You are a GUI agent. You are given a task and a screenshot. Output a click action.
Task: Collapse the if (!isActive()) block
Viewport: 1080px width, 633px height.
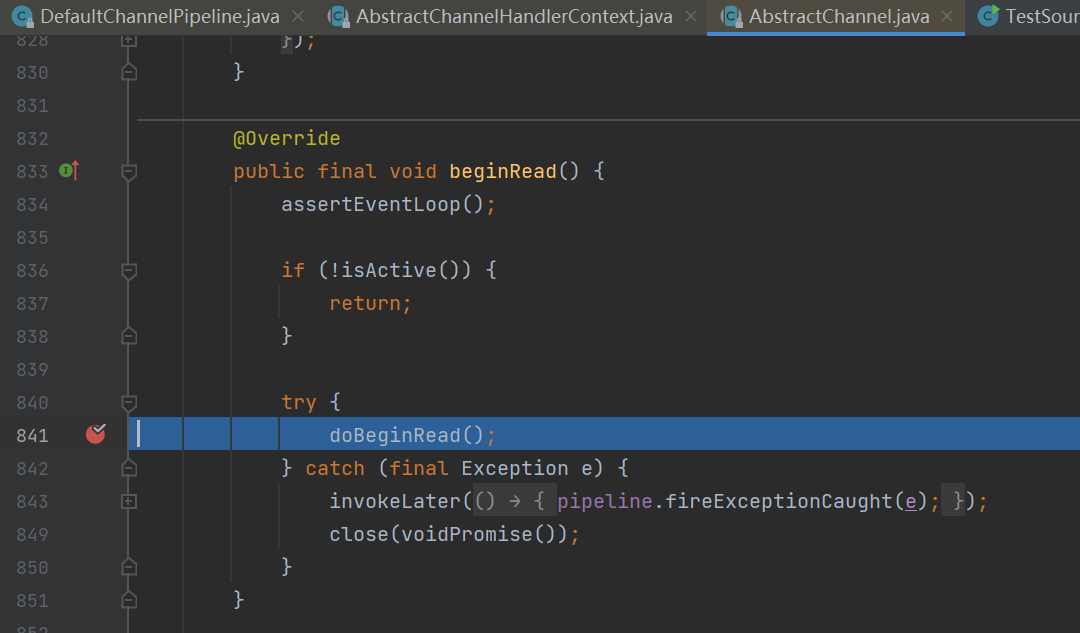click(128, 270)
